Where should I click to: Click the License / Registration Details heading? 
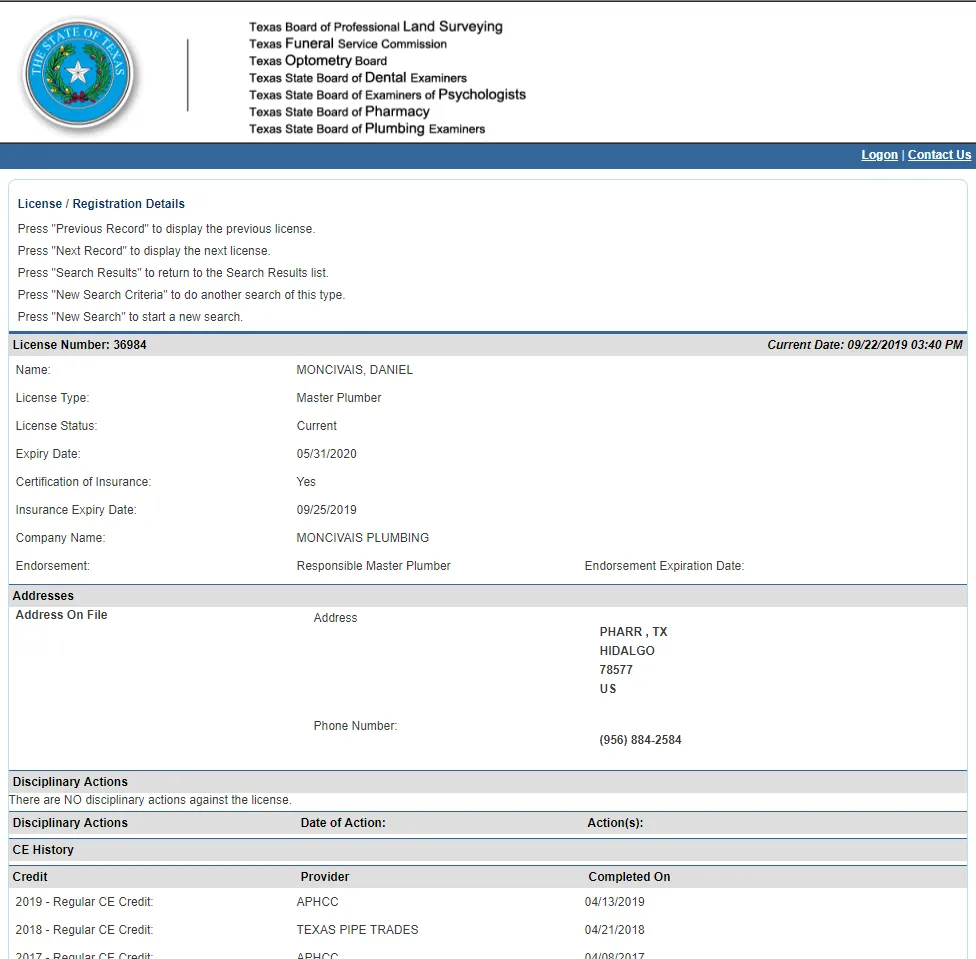tap(101, 204)
